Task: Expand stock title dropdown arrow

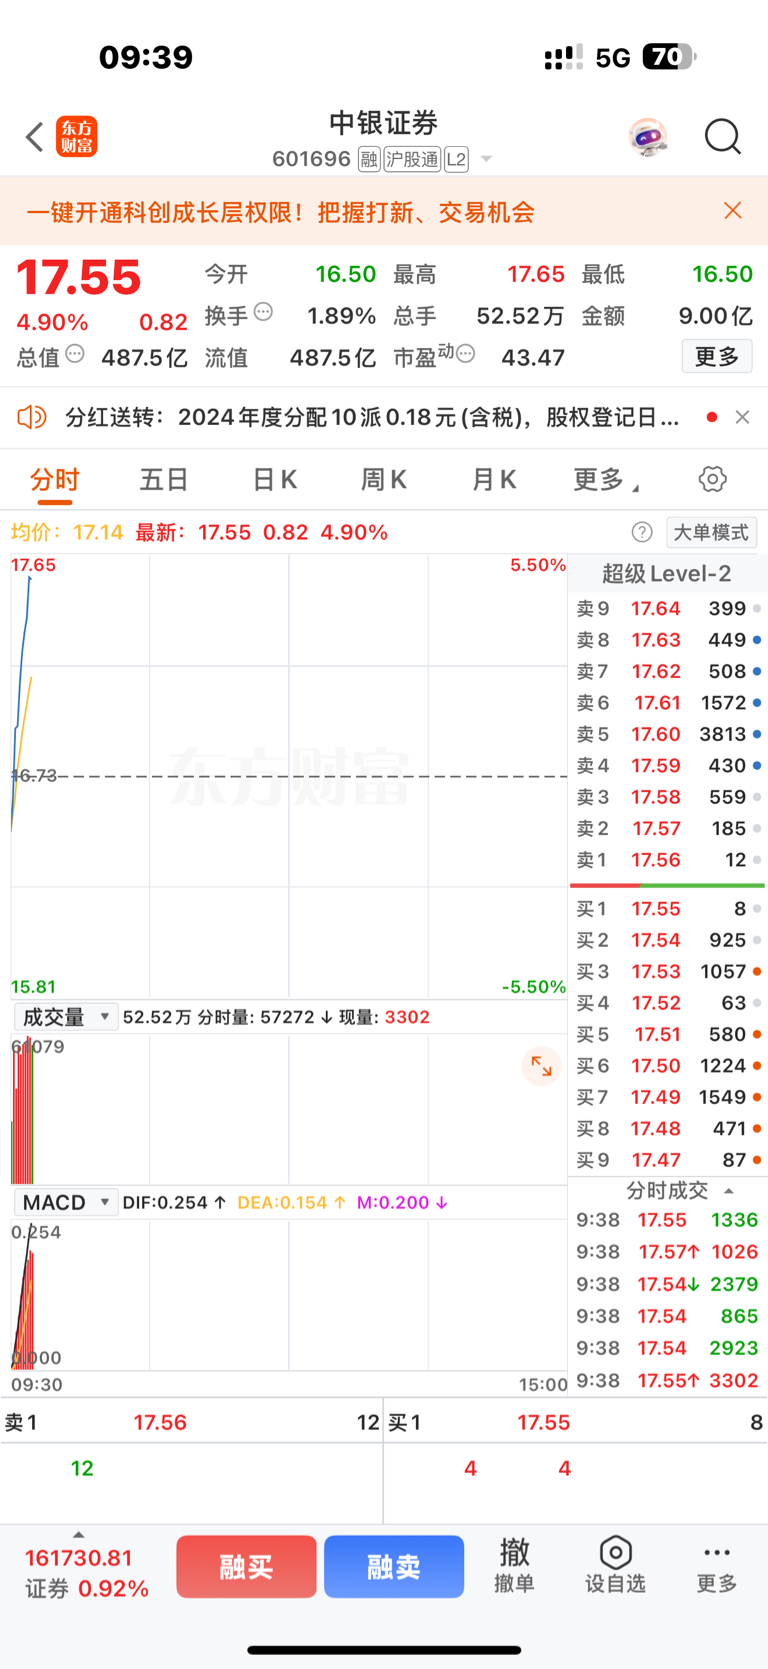Action: click(486, 159)
